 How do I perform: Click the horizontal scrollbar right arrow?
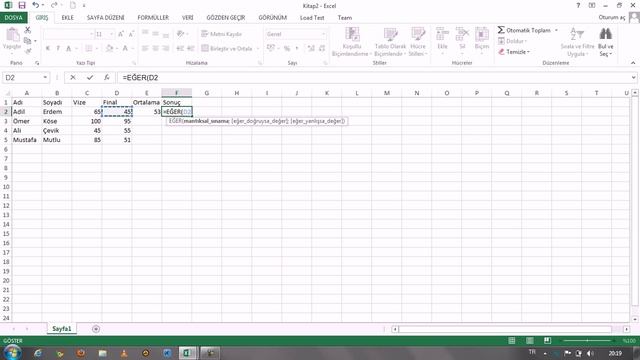pyautogui.click(x=627, y=329)
